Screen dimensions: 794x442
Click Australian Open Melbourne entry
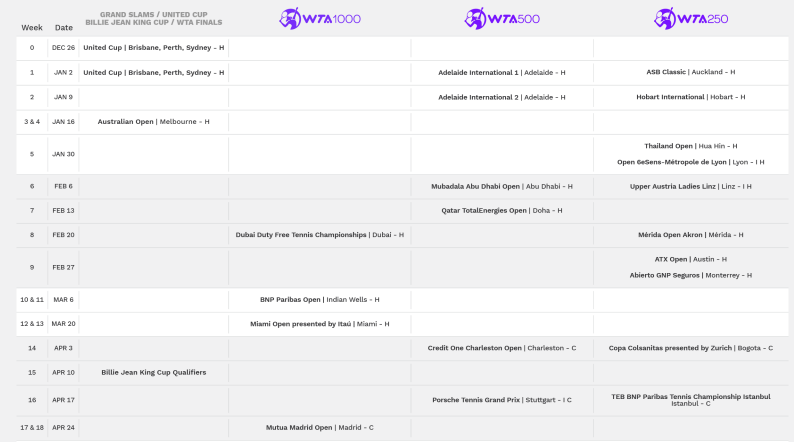click(153, 122)
